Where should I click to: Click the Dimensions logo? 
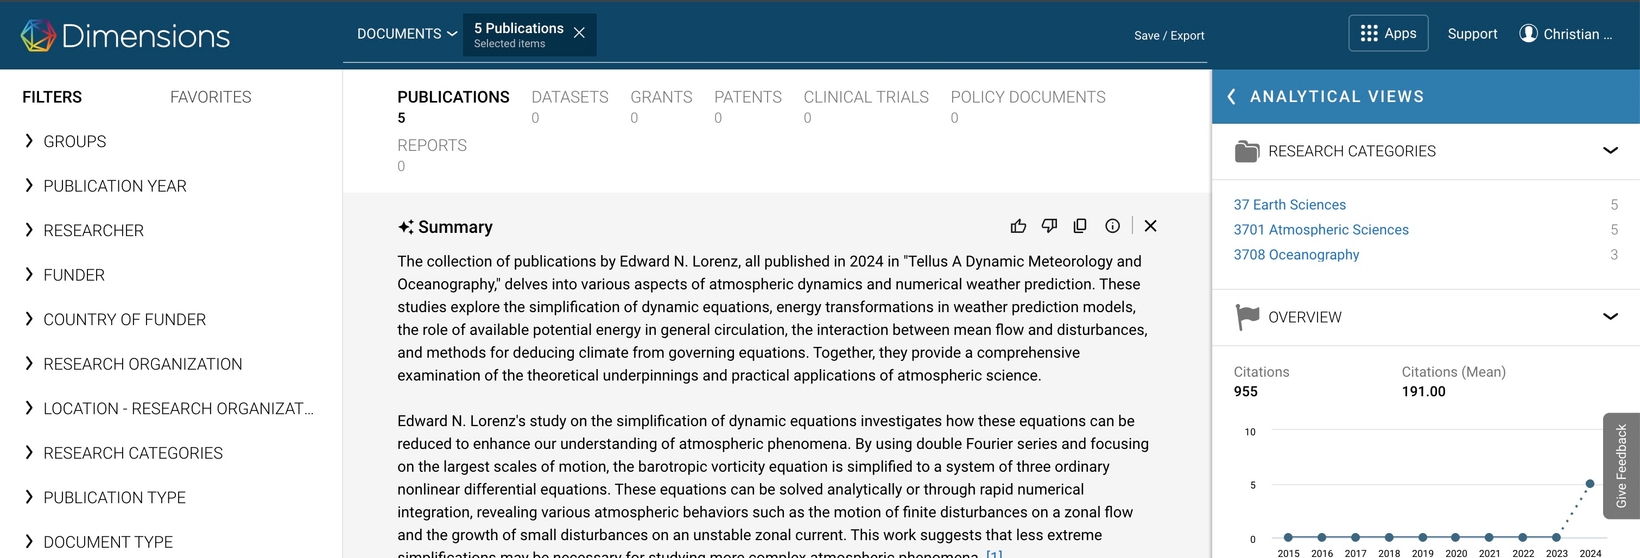tap(125, 36)
